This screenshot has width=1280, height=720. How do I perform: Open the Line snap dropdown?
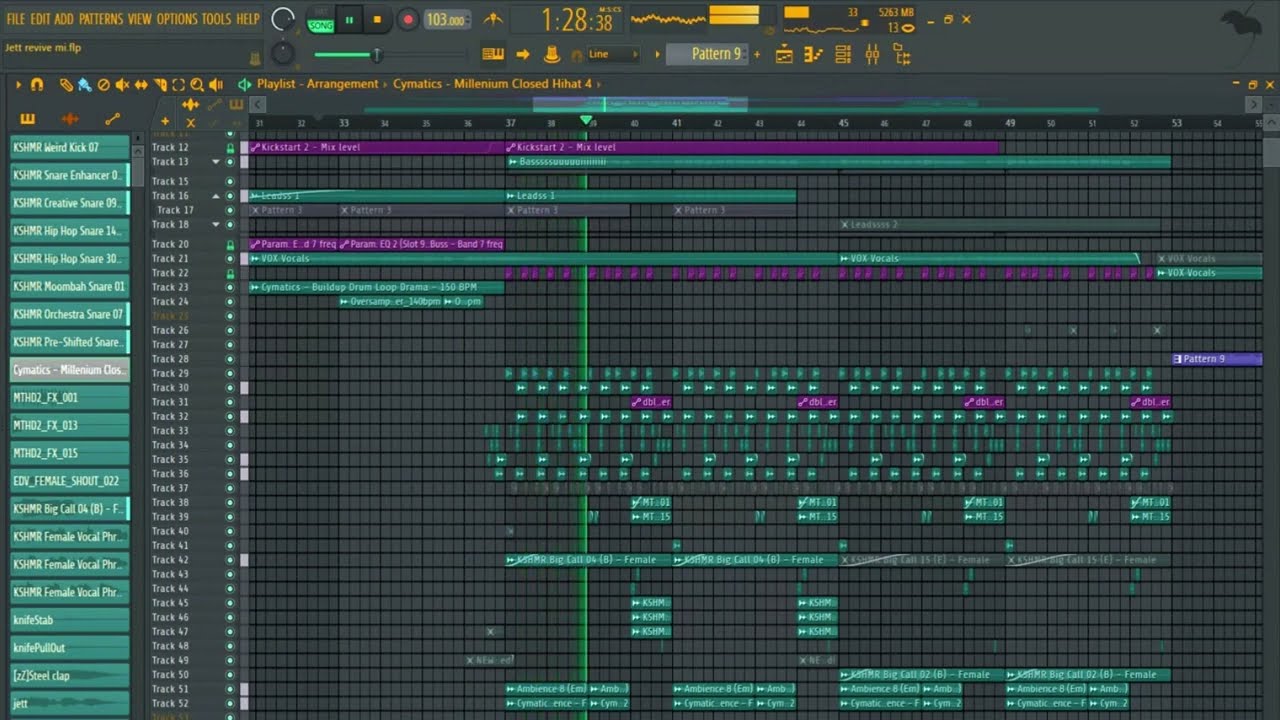[613, 54]
